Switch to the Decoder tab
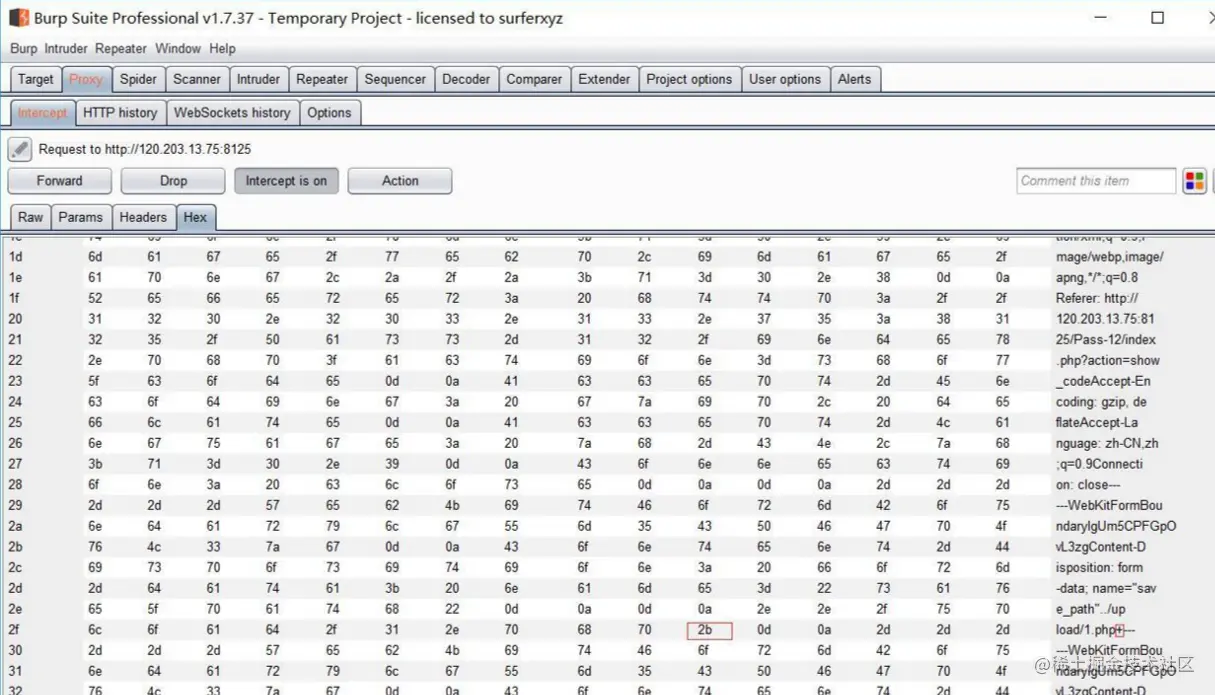This screenshot has height=695, width=1215. click(x=466, y=79)
